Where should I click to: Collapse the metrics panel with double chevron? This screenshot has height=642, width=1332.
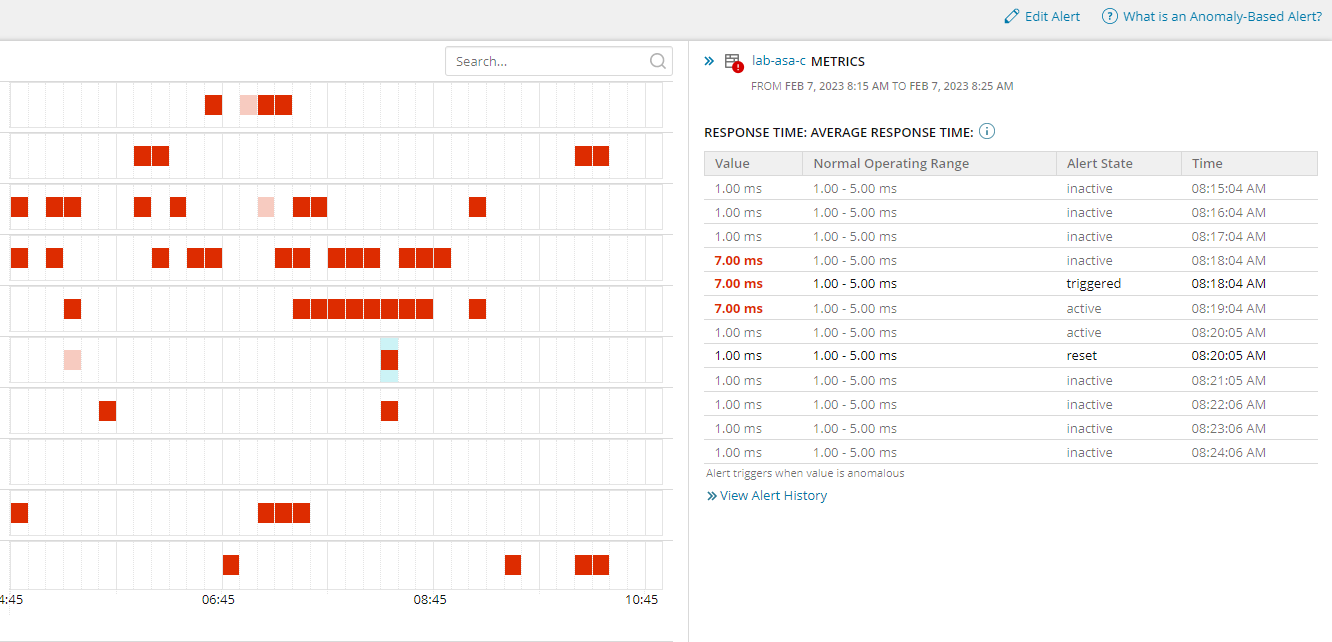(709, 61)
